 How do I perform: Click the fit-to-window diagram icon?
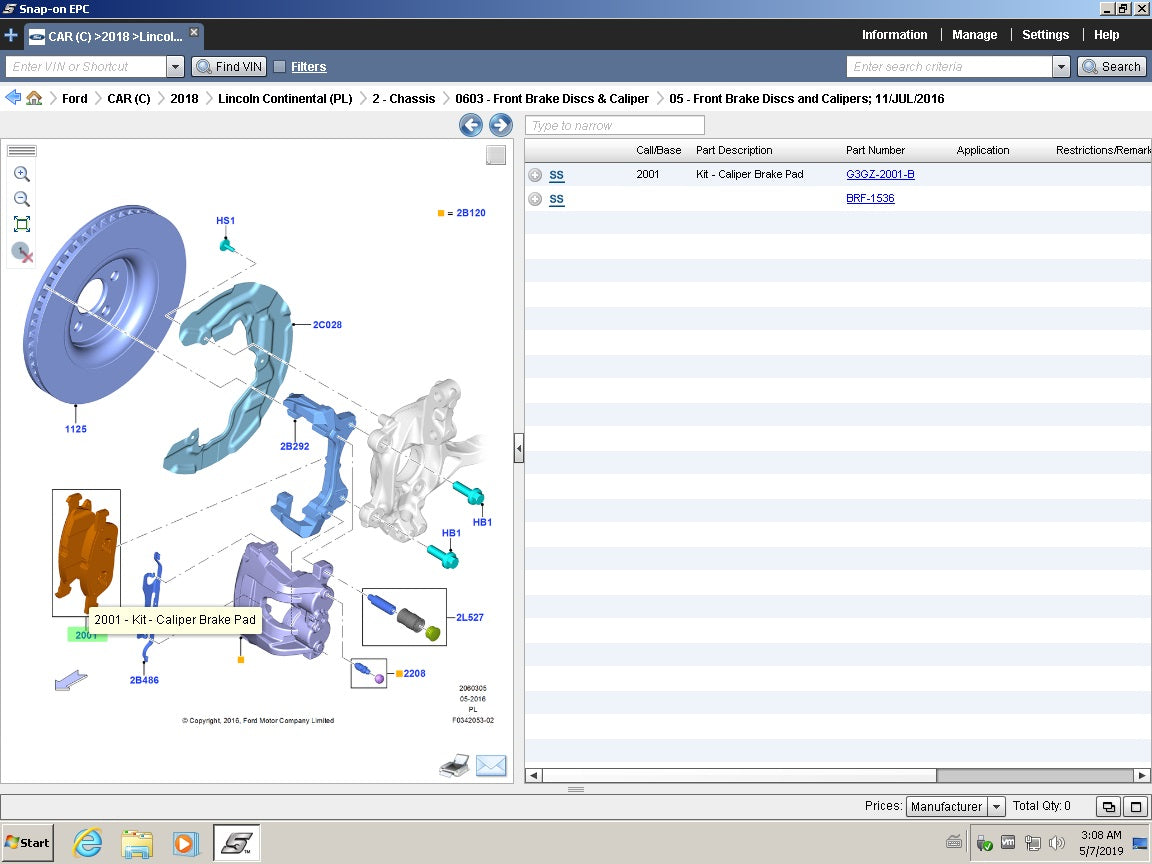pyautogui.click(x=21, y=224)
